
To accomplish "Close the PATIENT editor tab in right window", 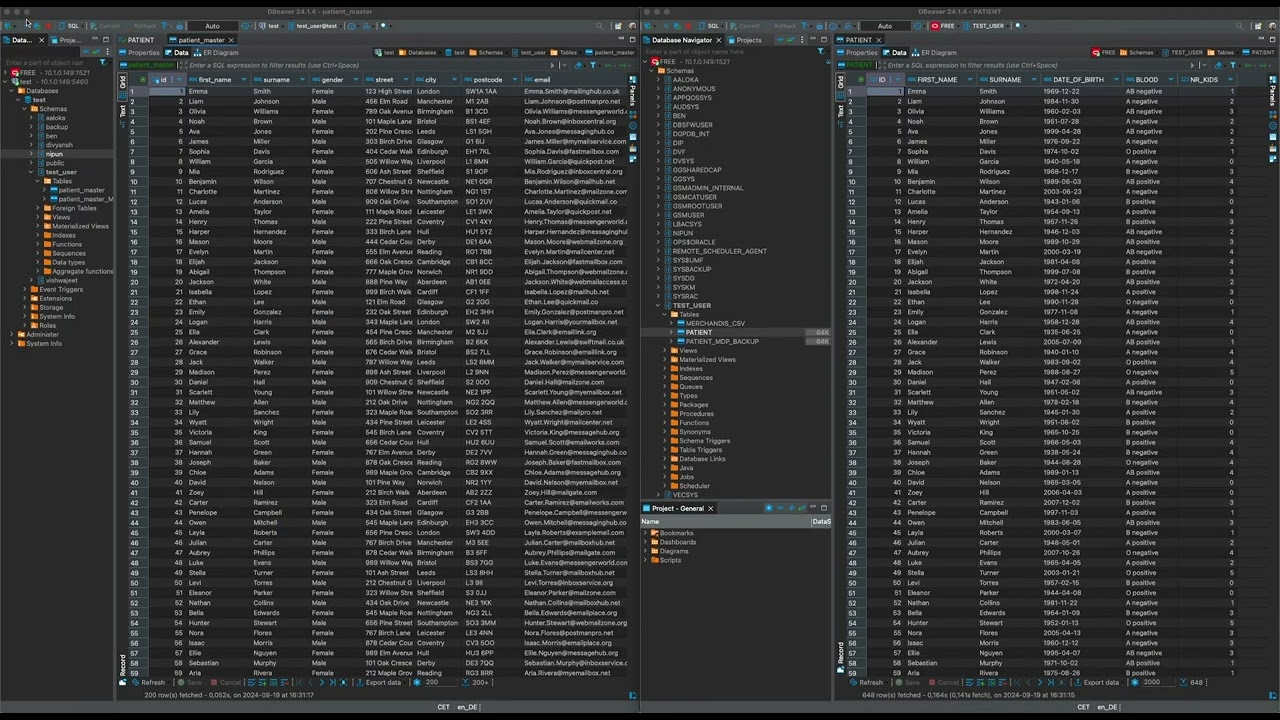I will coord(878,40).
